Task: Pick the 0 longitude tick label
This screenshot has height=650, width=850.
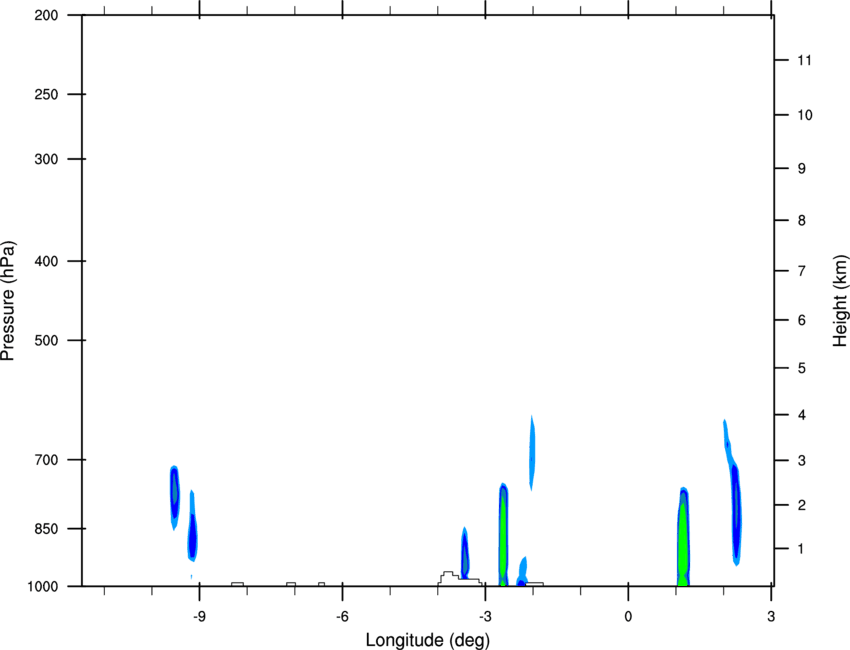Action: tap(628, 616)
